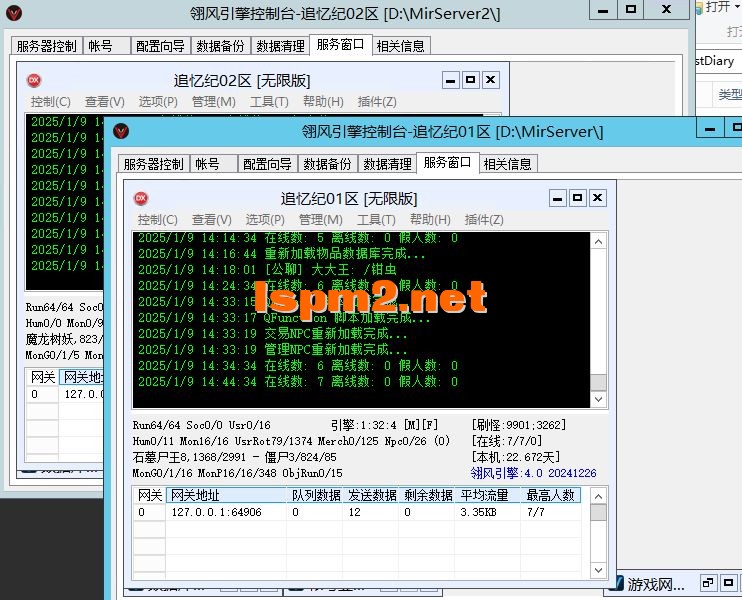
Task: Switch to 数据清理 tab in 追忆纪01区 console
Action: pos(388,164)
